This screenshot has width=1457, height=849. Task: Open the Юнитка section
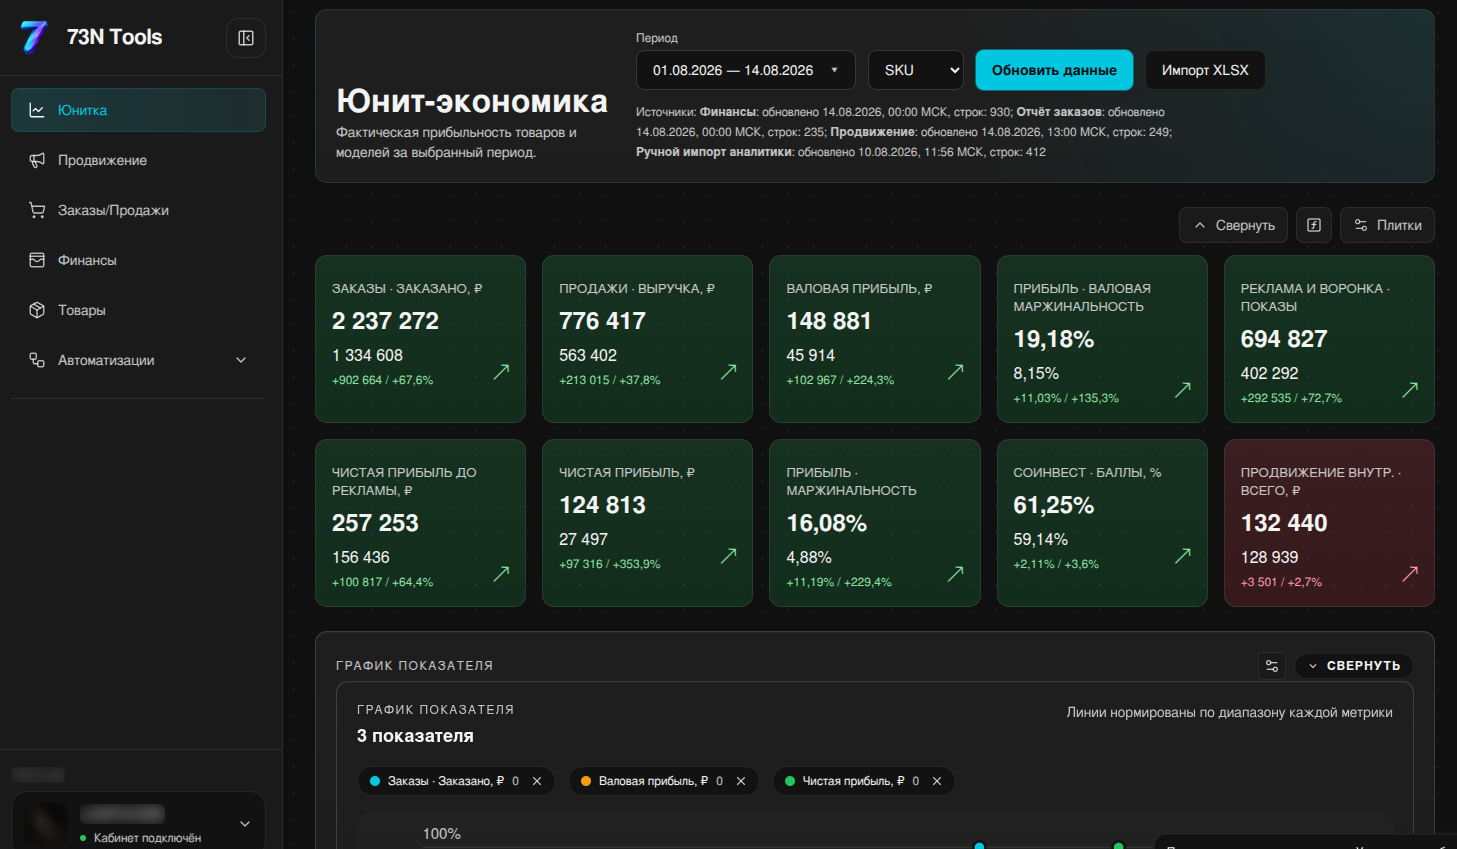point(138,110)
